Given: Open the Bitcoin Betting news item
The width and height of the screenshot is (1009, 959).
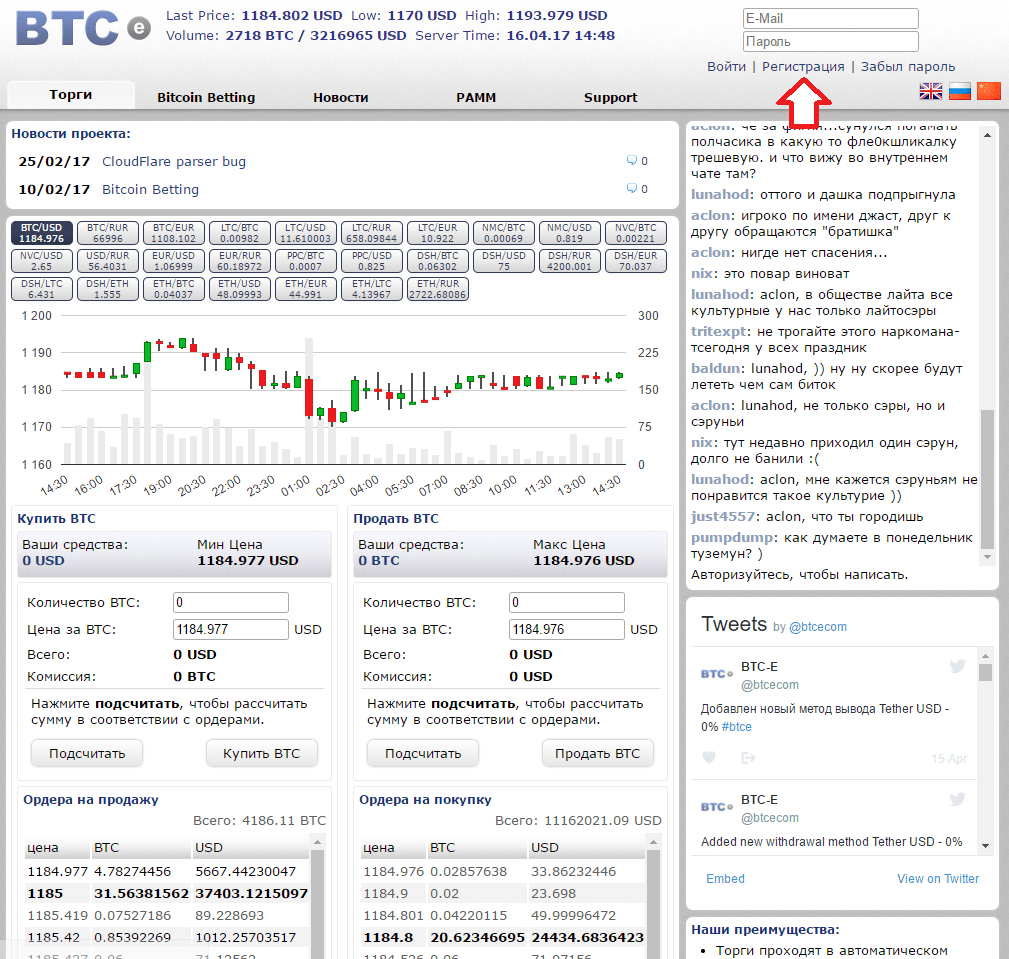Looking at the screenshot, I should tap(151, 189).
